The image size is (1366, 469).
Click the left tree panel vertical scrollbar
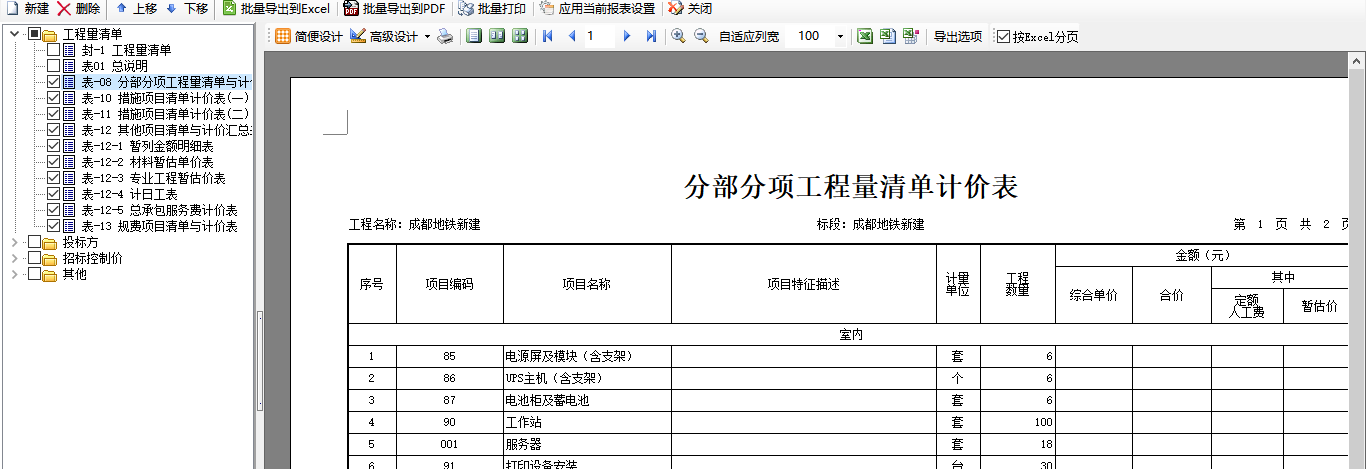click(x=261, y=360)
